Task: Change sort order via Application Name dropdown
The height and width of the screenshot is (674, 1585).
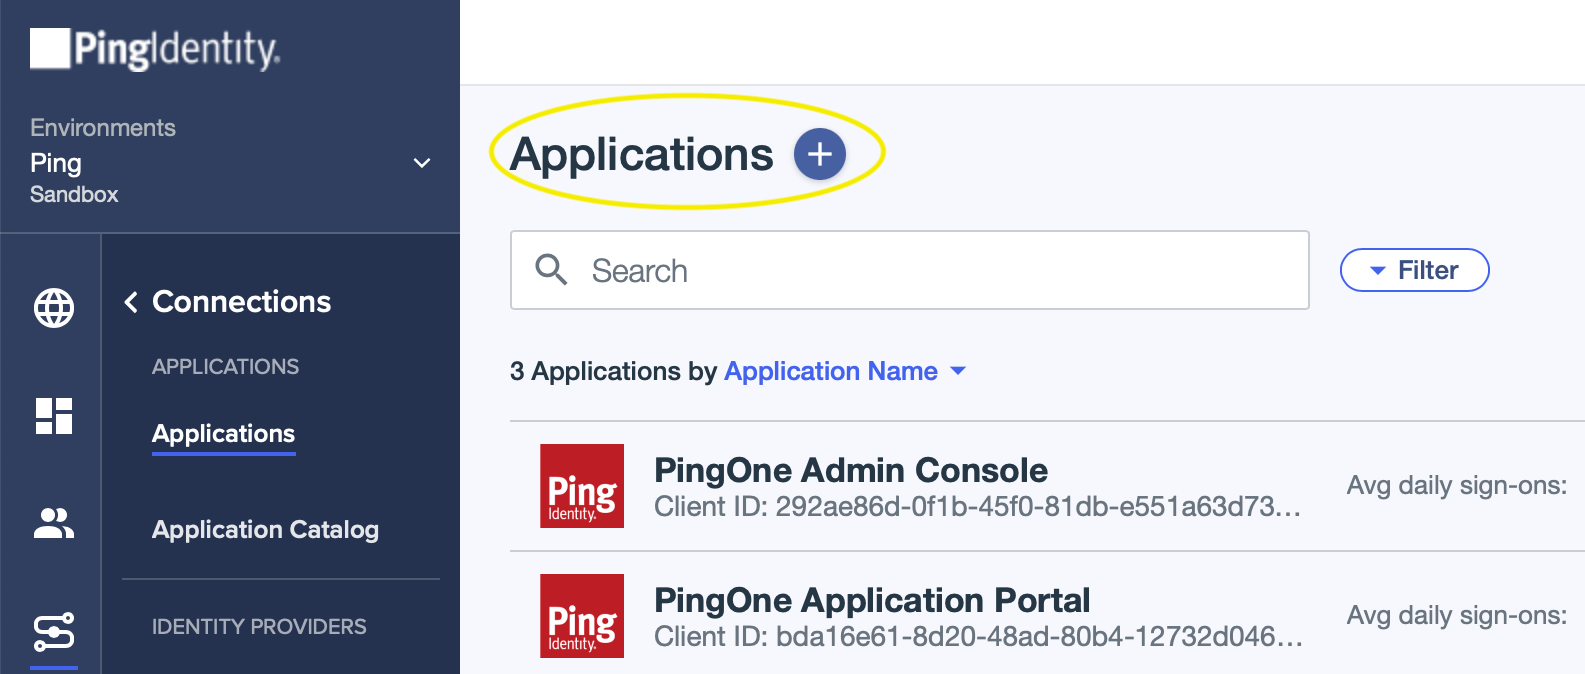Action: coord(845,371)
